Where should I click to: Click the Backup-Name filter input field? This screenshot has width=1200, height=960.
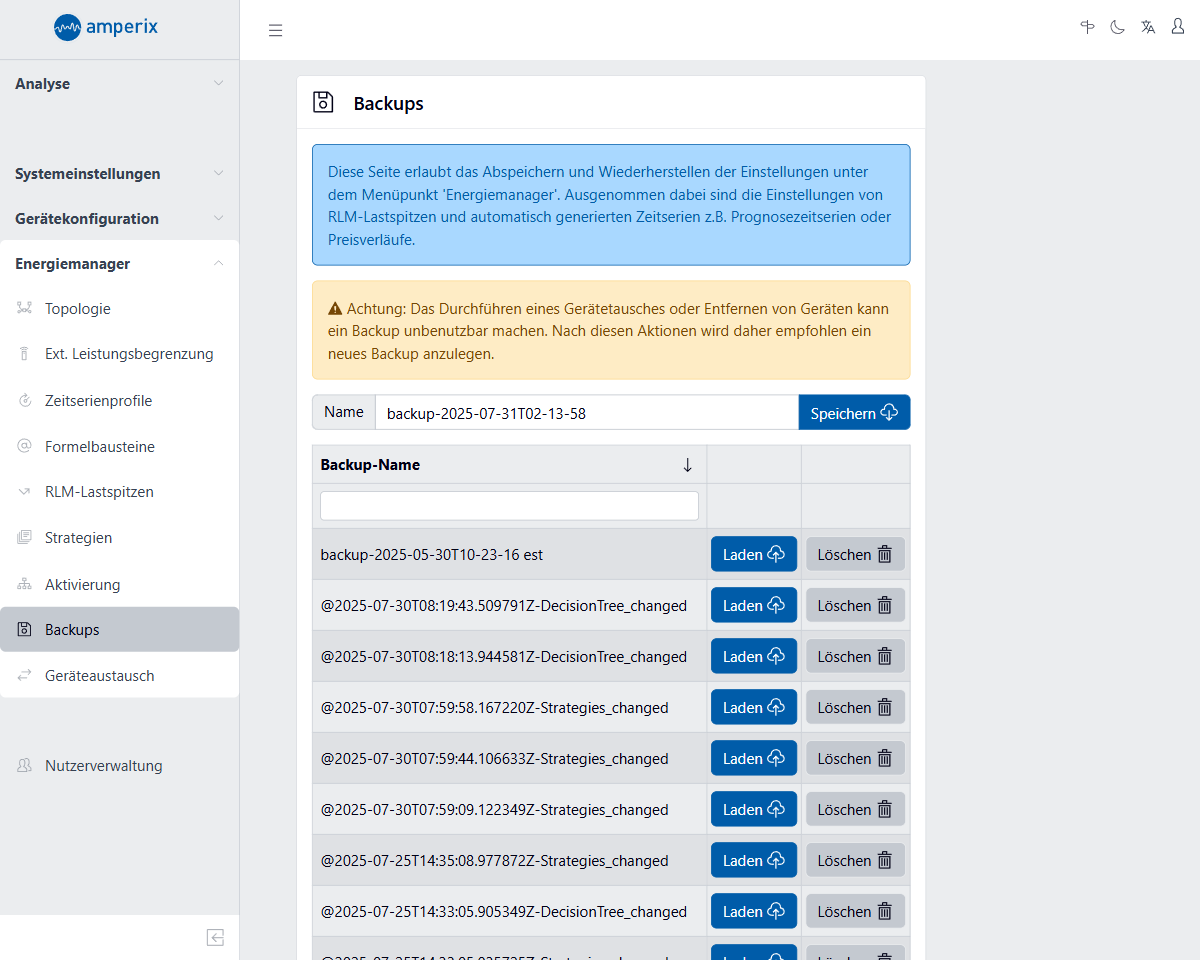pos(509,506)
